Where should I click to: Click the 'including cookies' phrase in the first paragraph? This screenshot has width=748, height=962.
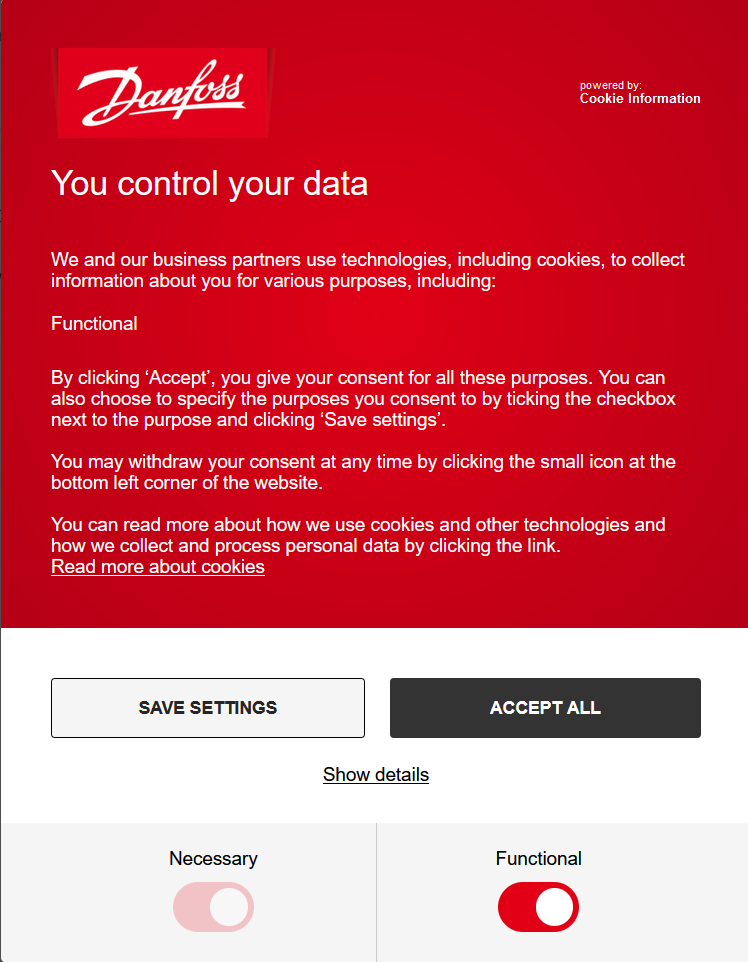click(x=537, y=260)
